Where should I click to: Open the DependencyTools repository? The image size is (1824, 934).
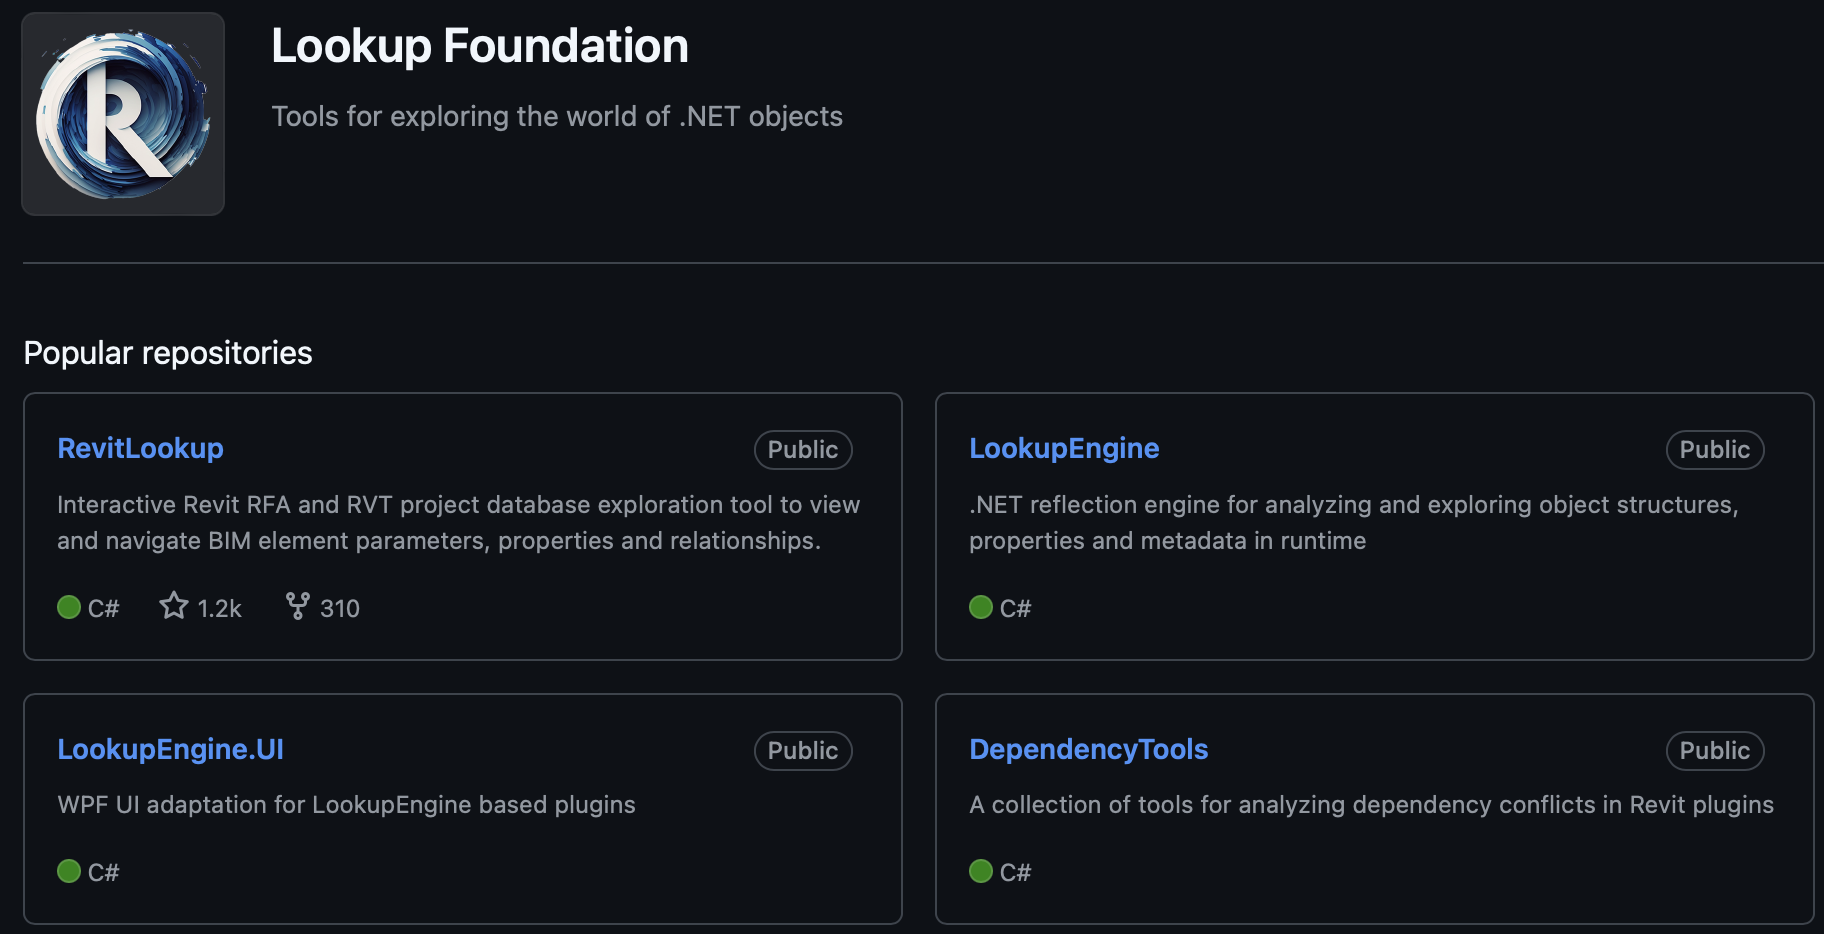1087,749
